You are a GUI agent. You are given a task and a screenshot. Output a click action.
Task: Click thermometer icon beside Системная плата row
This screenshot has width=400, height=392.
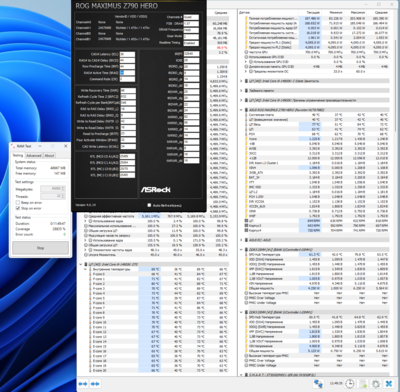247,115
